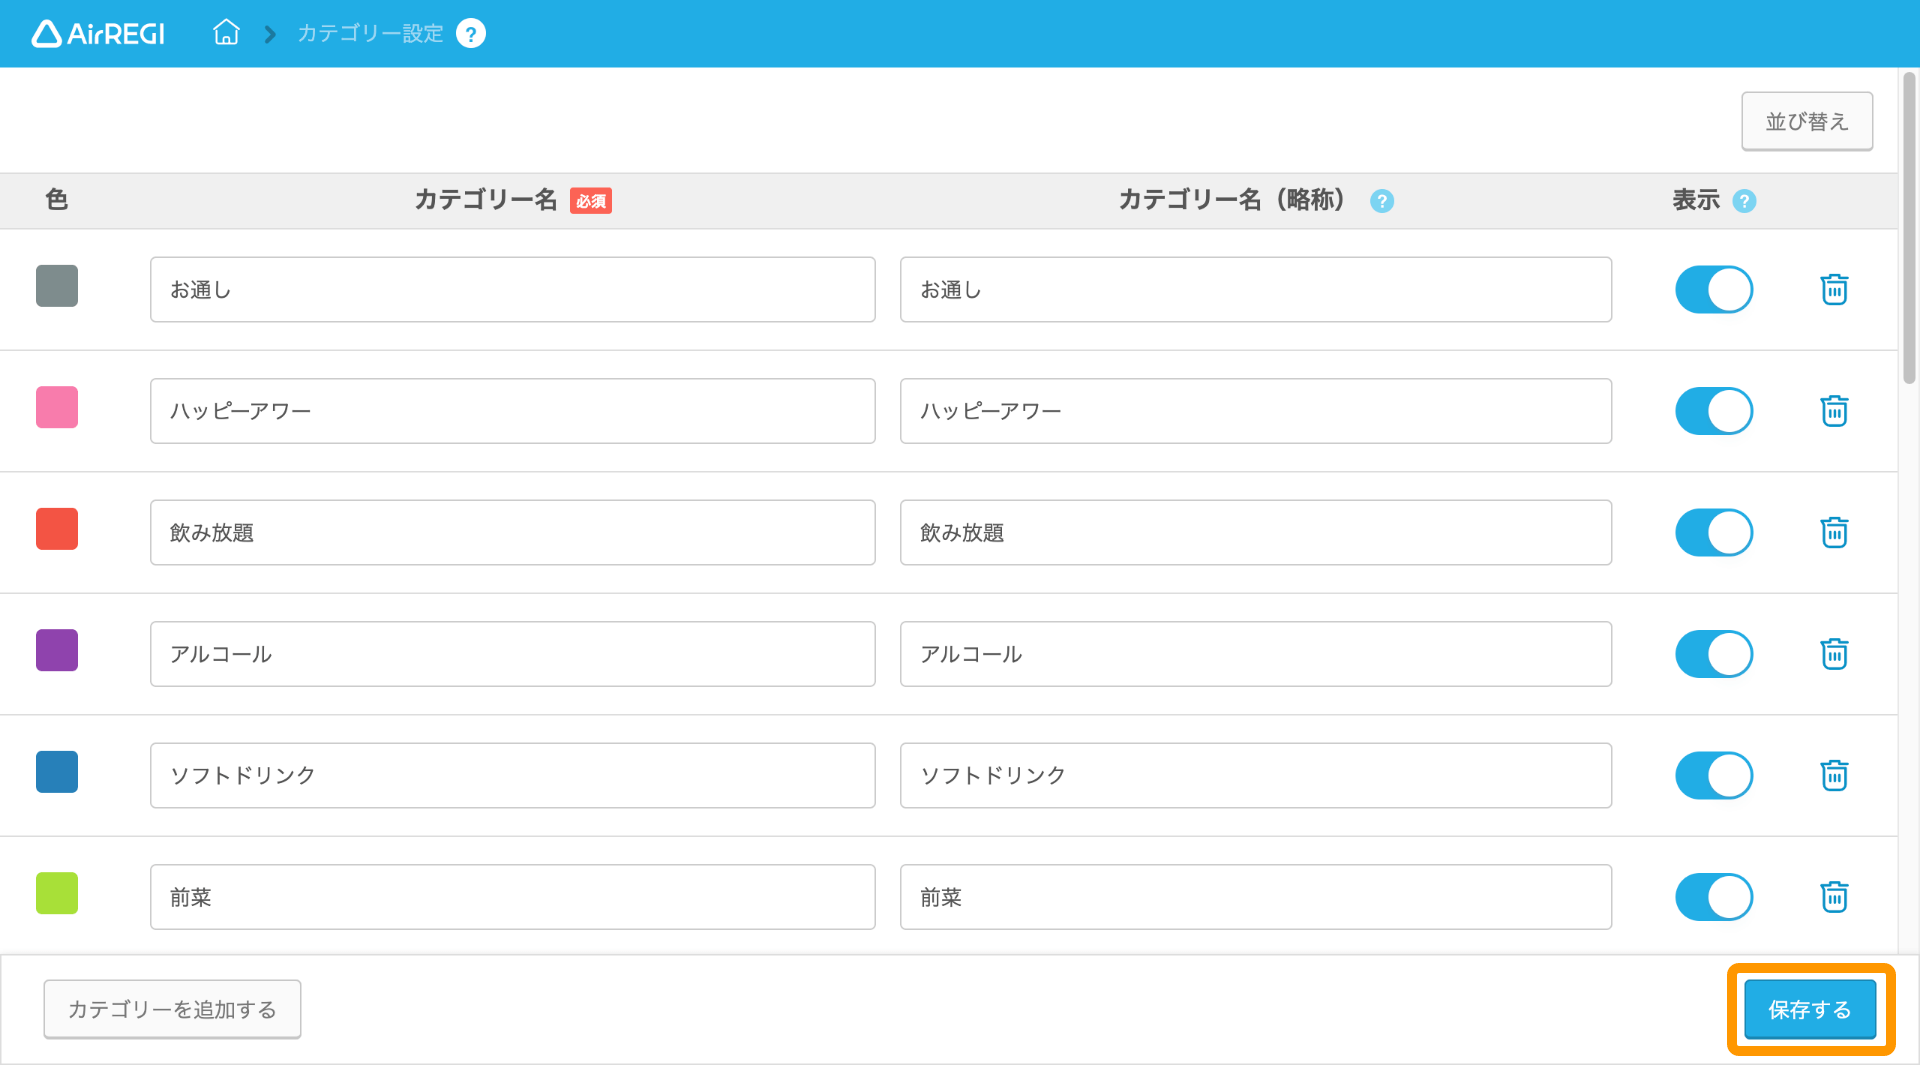Image resolution: width=1920 pixels, height=1066 pixels.
Task: Open help for カテゴリー設定 page
Action: pyautogui.click(x=470, y=32)
